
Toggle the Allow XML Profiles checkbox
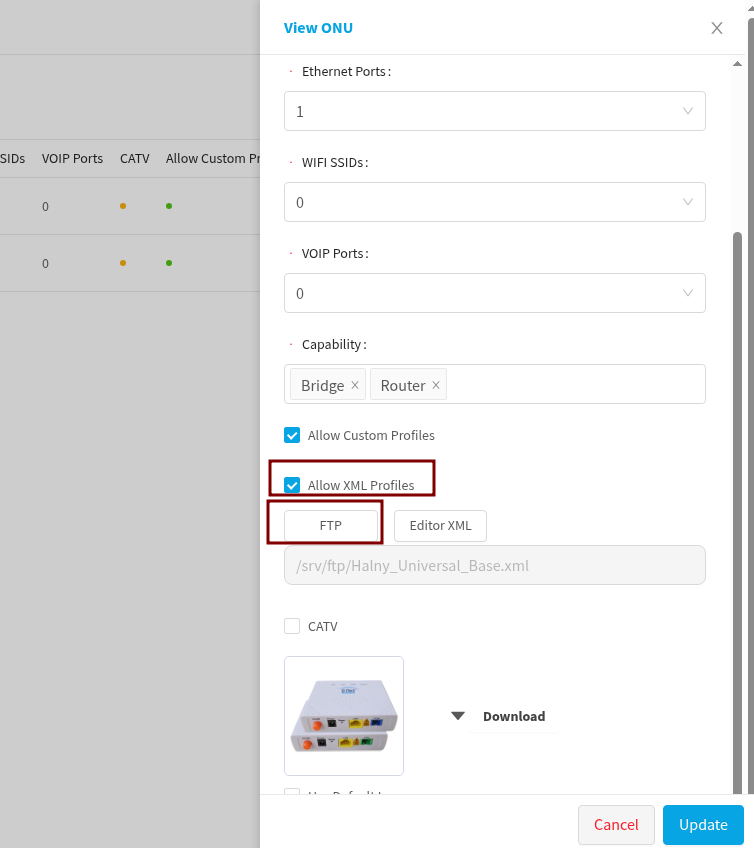pos(292,485)
